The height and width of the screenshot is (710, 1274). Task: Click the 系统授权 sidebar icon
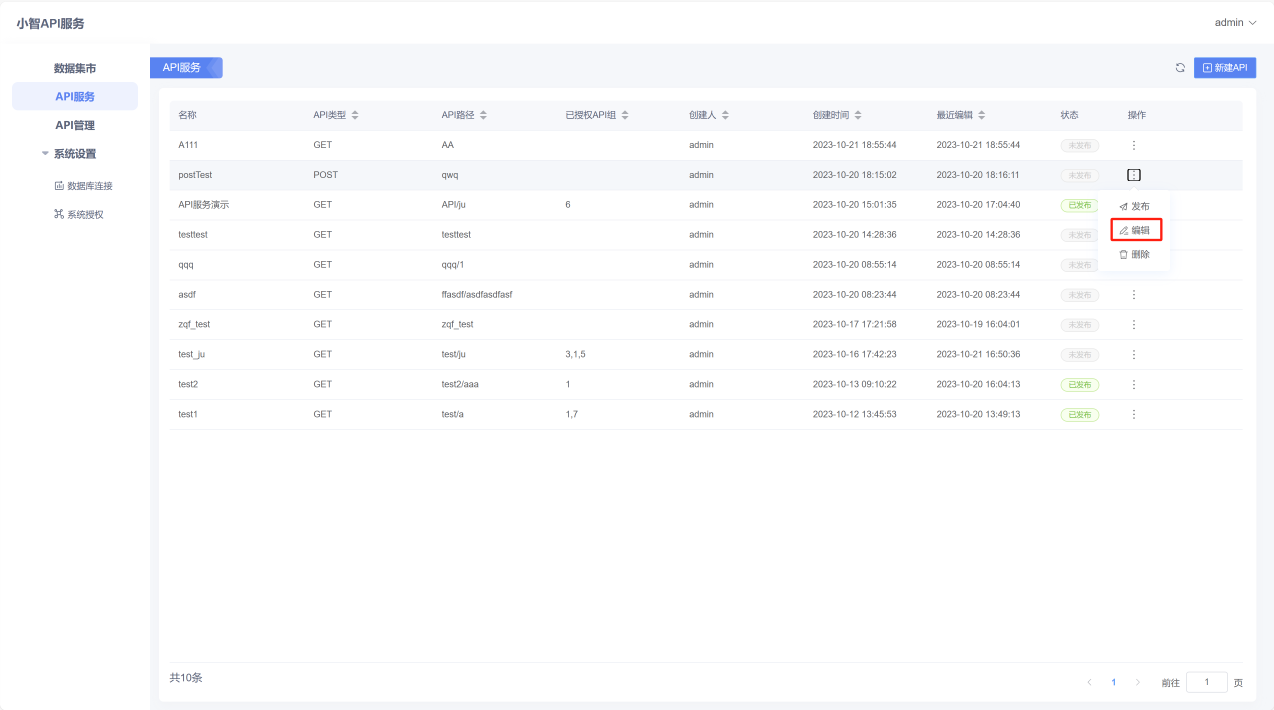[59, 214]
